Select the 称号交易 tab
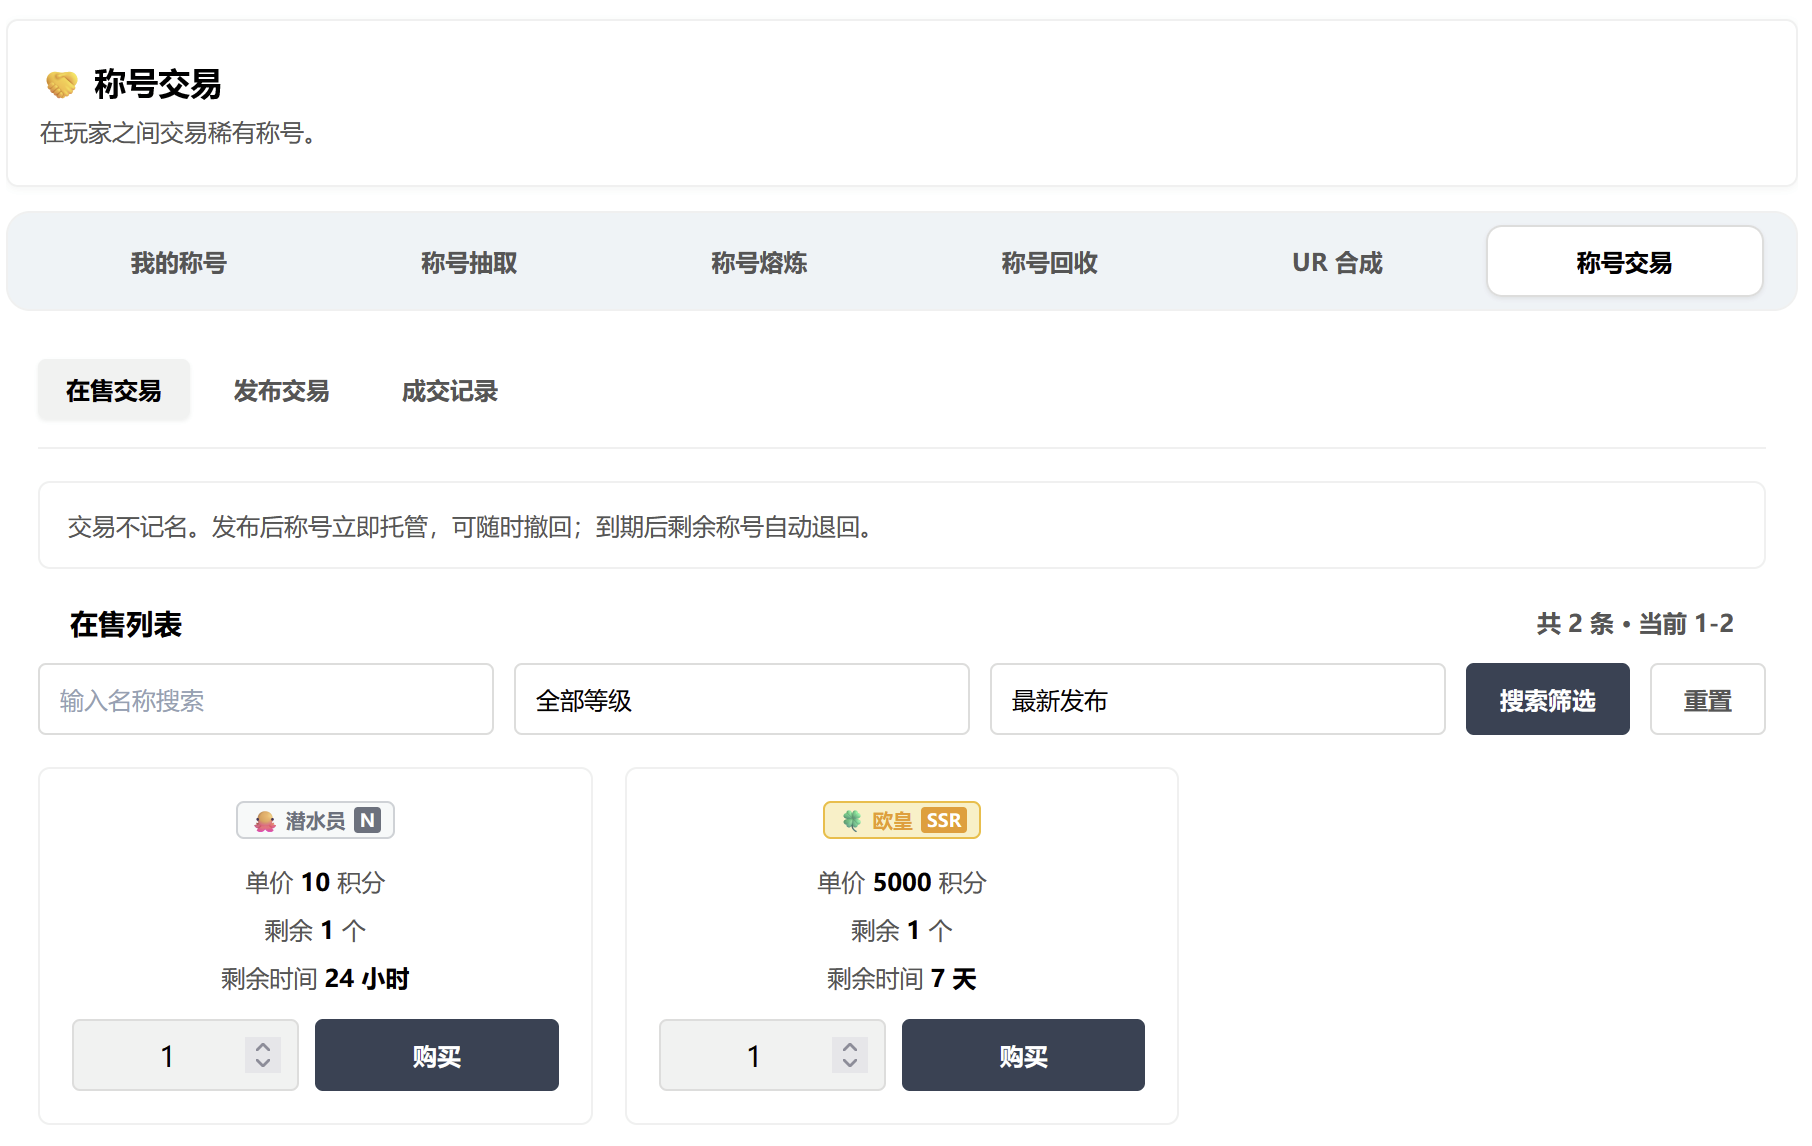1812x1146 pixels. point(1625,262)
